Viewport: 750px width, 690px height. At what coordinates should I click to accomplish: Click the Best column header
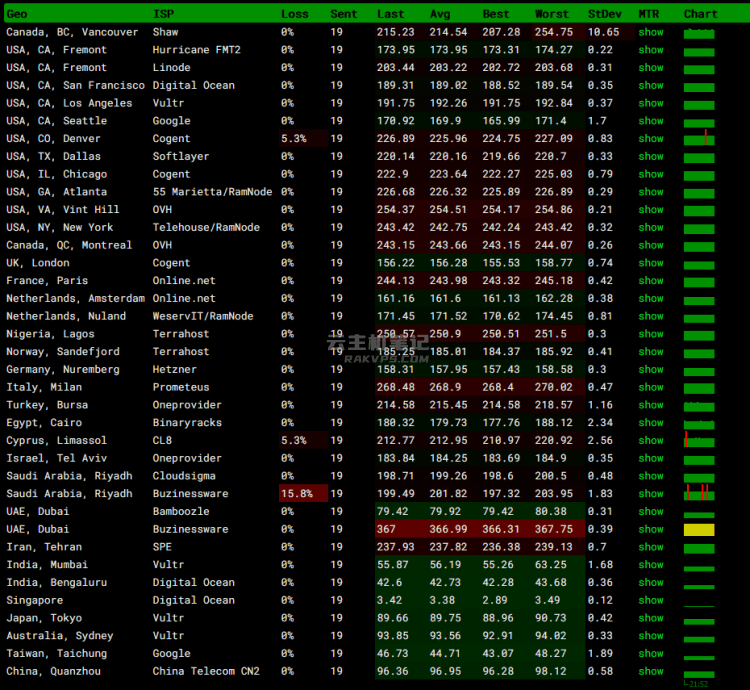496,14
